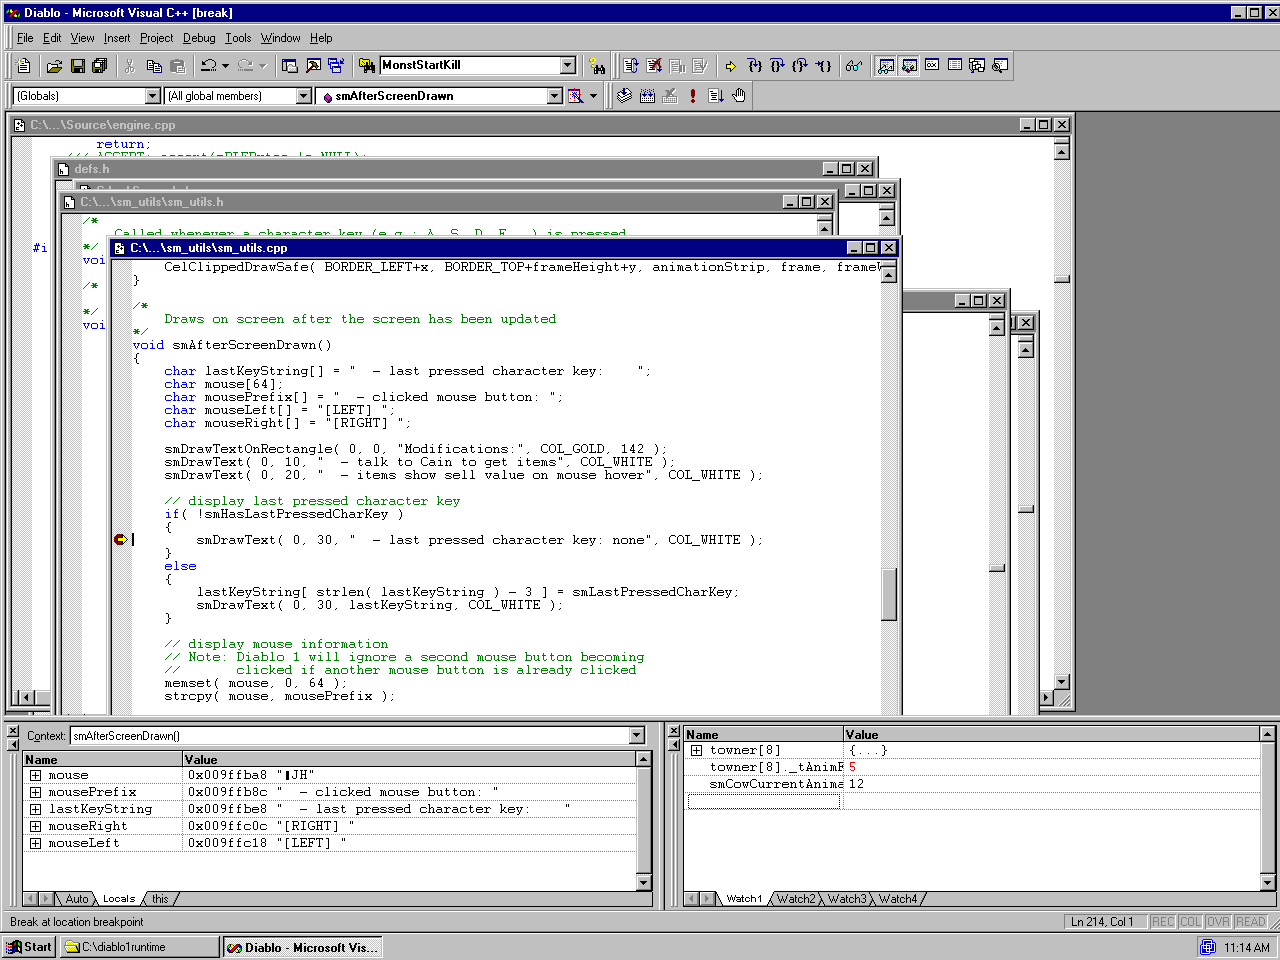Expand the lastKeyString variable row

(35, 810)
